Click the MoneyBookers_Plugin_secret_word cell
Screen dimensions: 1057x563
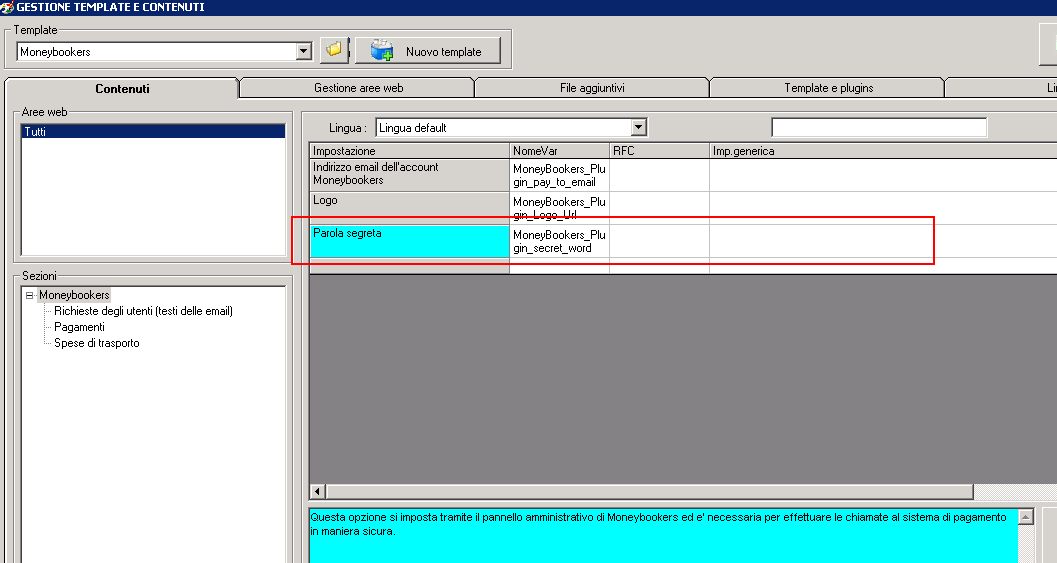(559, 241)
